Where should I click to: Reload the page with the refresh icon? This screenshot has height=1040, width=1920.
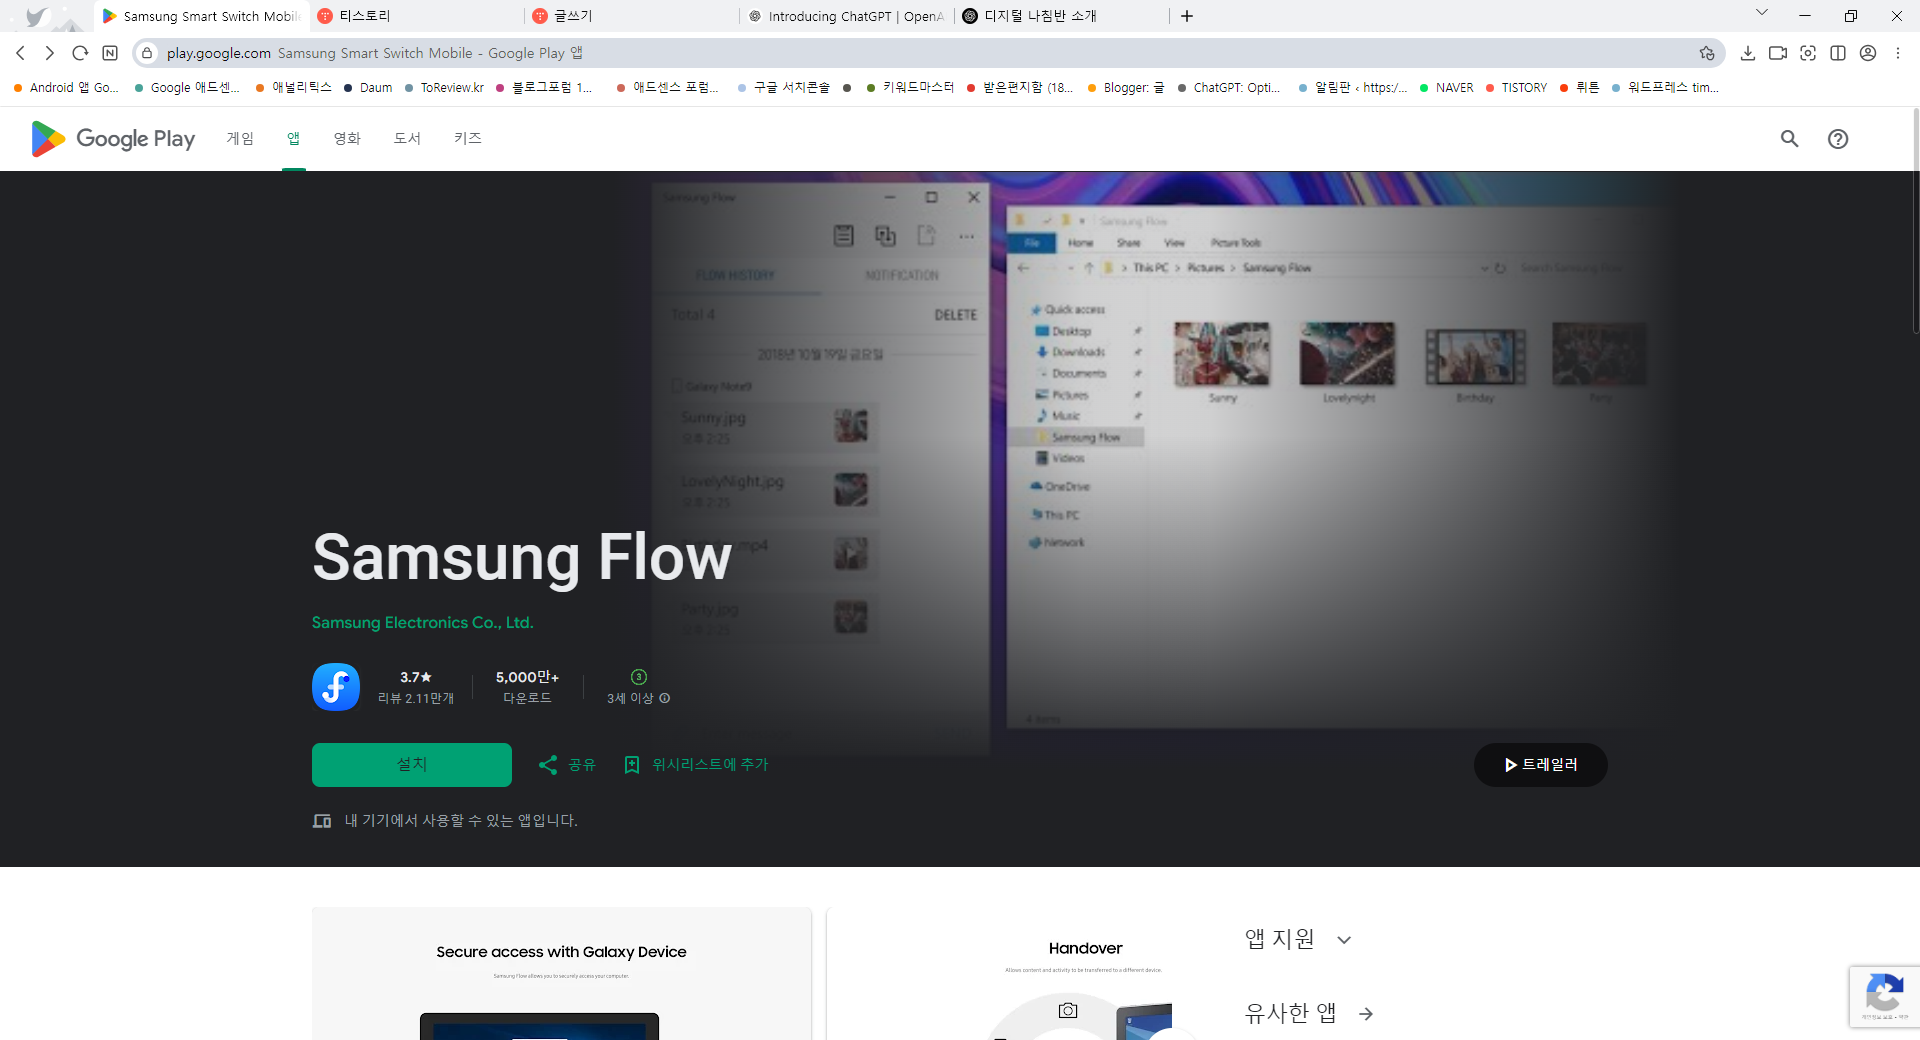coord(80,53)
